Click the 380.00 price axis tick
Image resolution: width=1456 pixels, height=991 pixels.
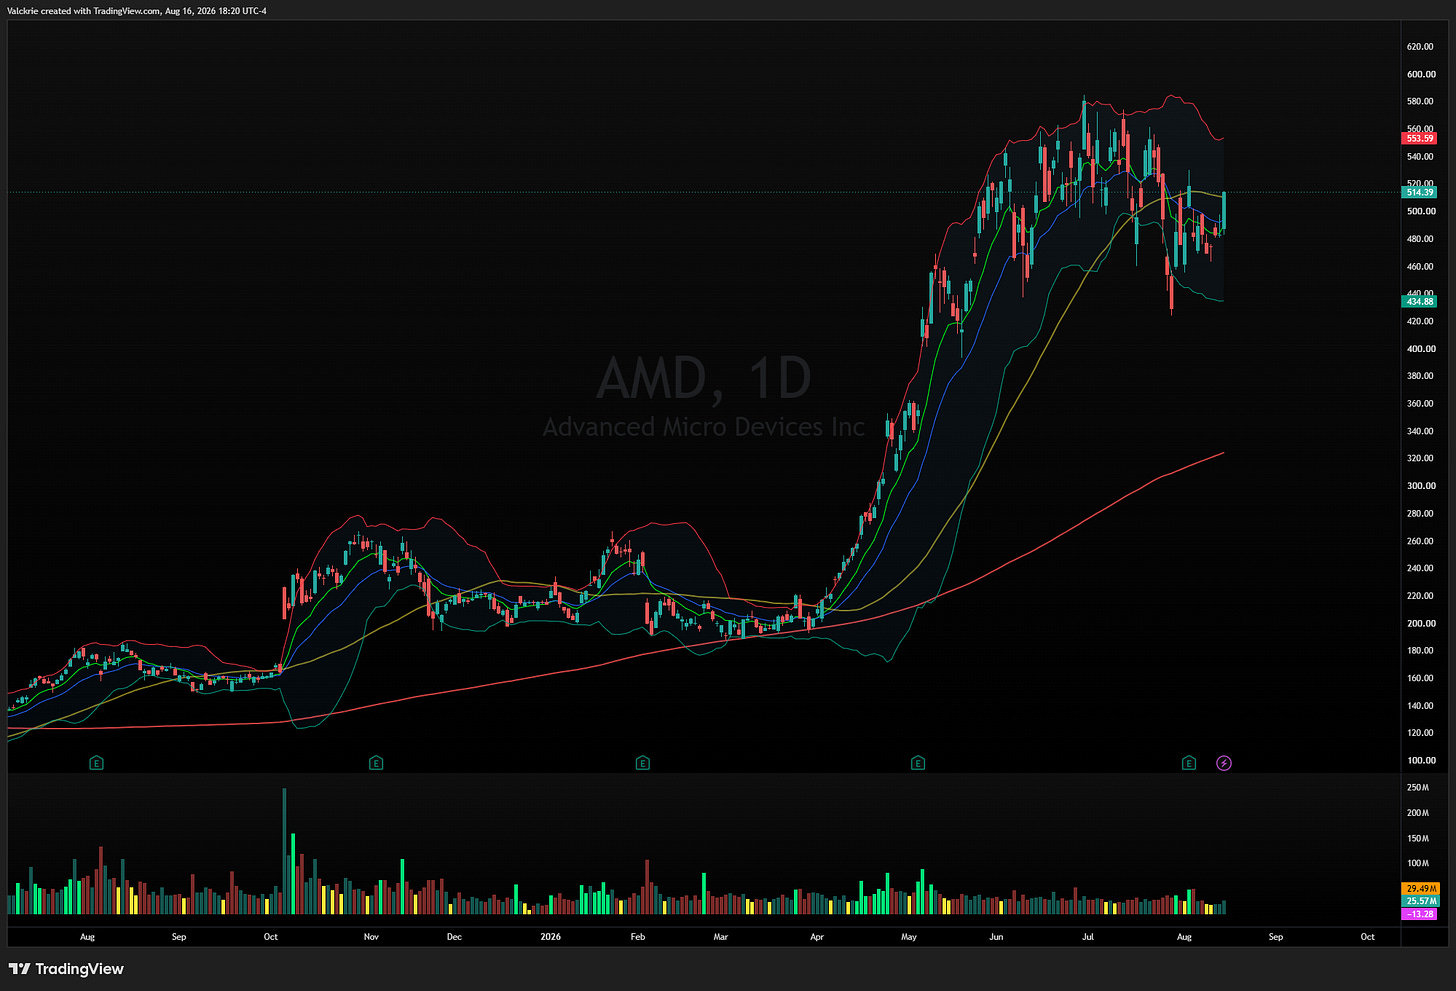coord(1421,376)
